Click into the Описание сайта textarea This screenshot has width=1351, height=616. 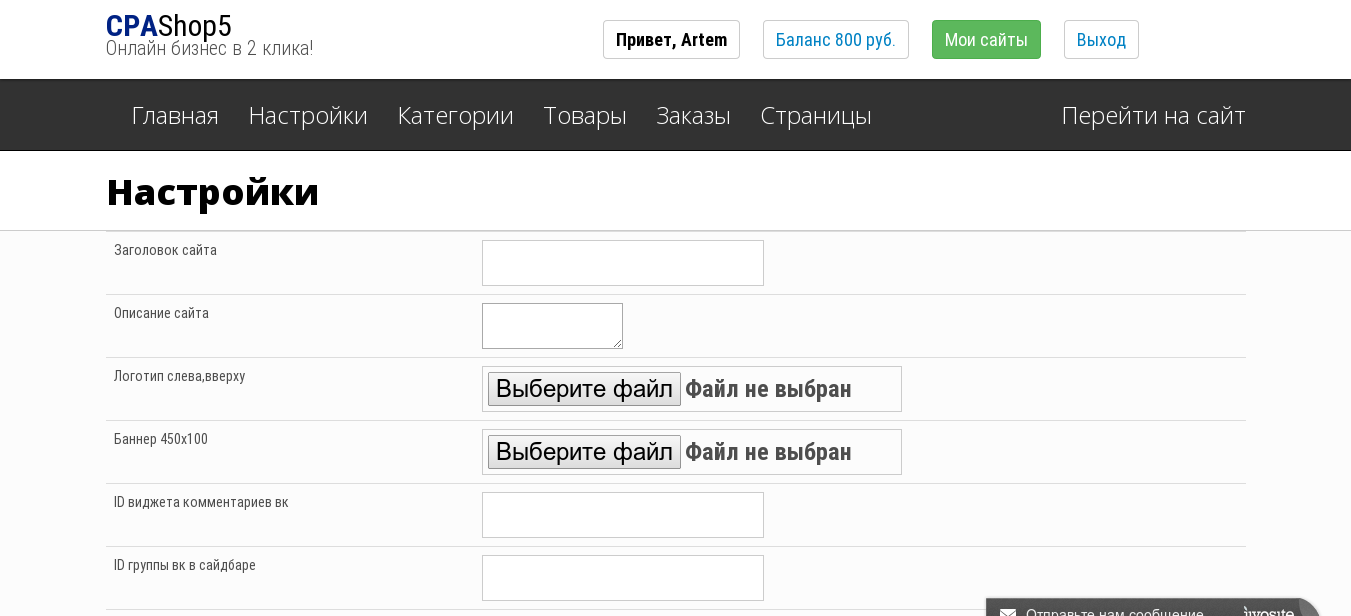pyautogui.click(x=552, y=326)
